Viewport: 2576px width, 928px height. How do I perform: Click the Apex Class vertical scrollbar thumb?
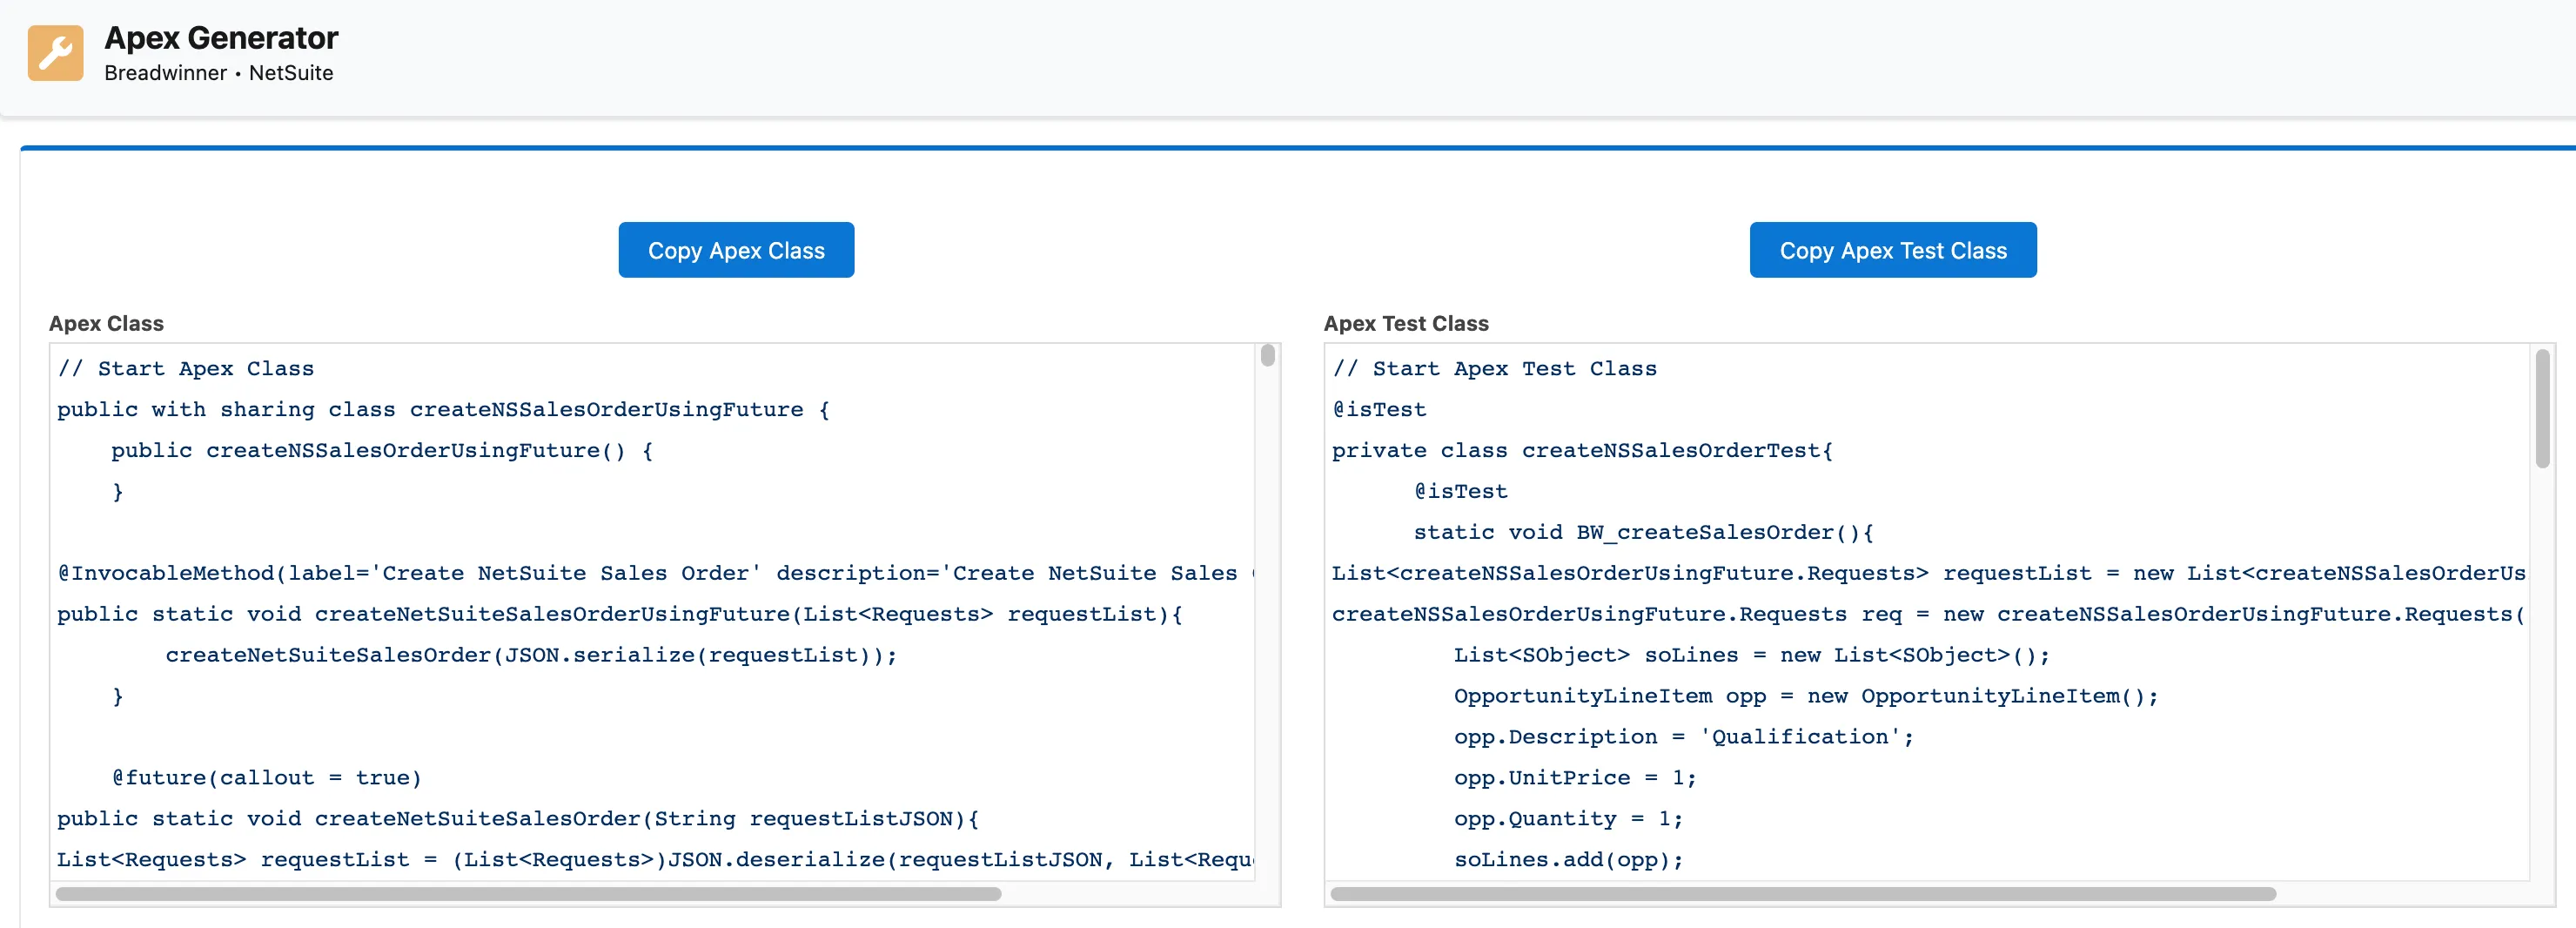click(1267, 356)
